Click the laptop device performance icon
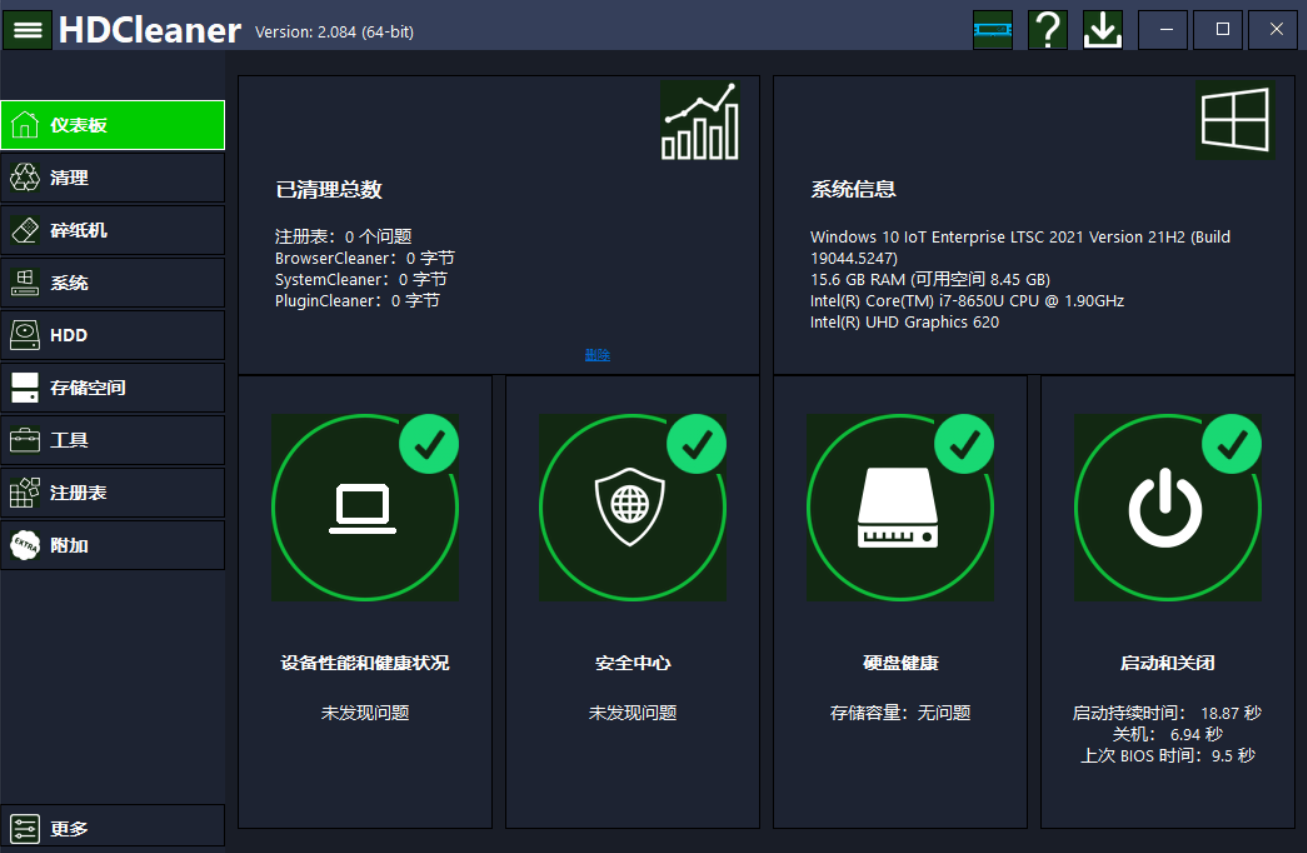This screenshot has width=1307, height=853. click(363, 508)
